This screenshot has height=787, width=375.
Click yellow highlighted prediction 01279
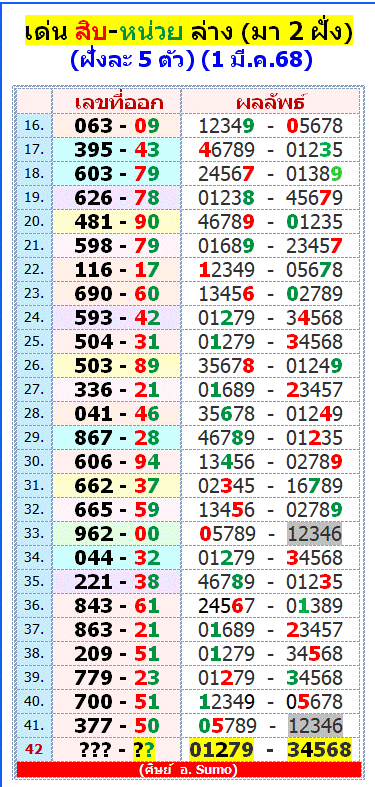coord(222,750)
